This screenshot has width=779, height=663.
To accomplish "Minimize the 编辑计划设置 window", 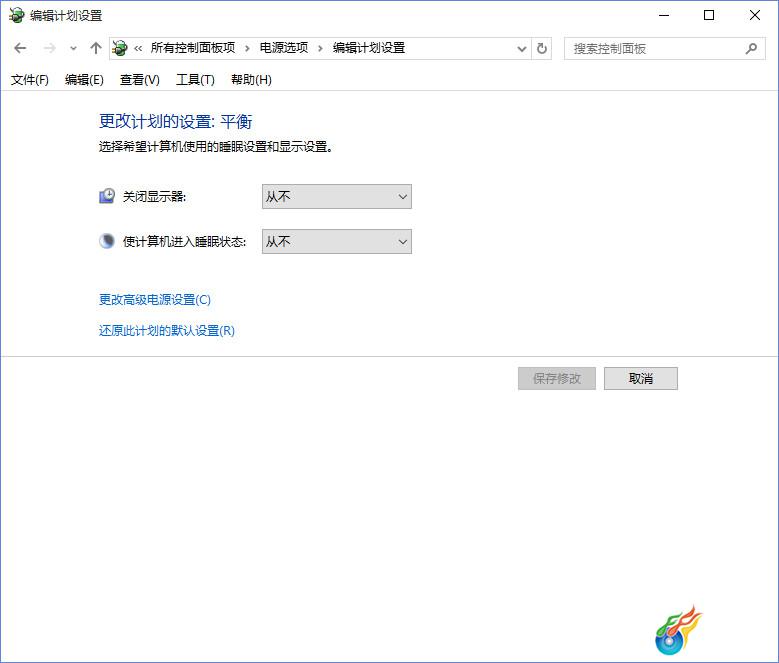I will (664, 15).
